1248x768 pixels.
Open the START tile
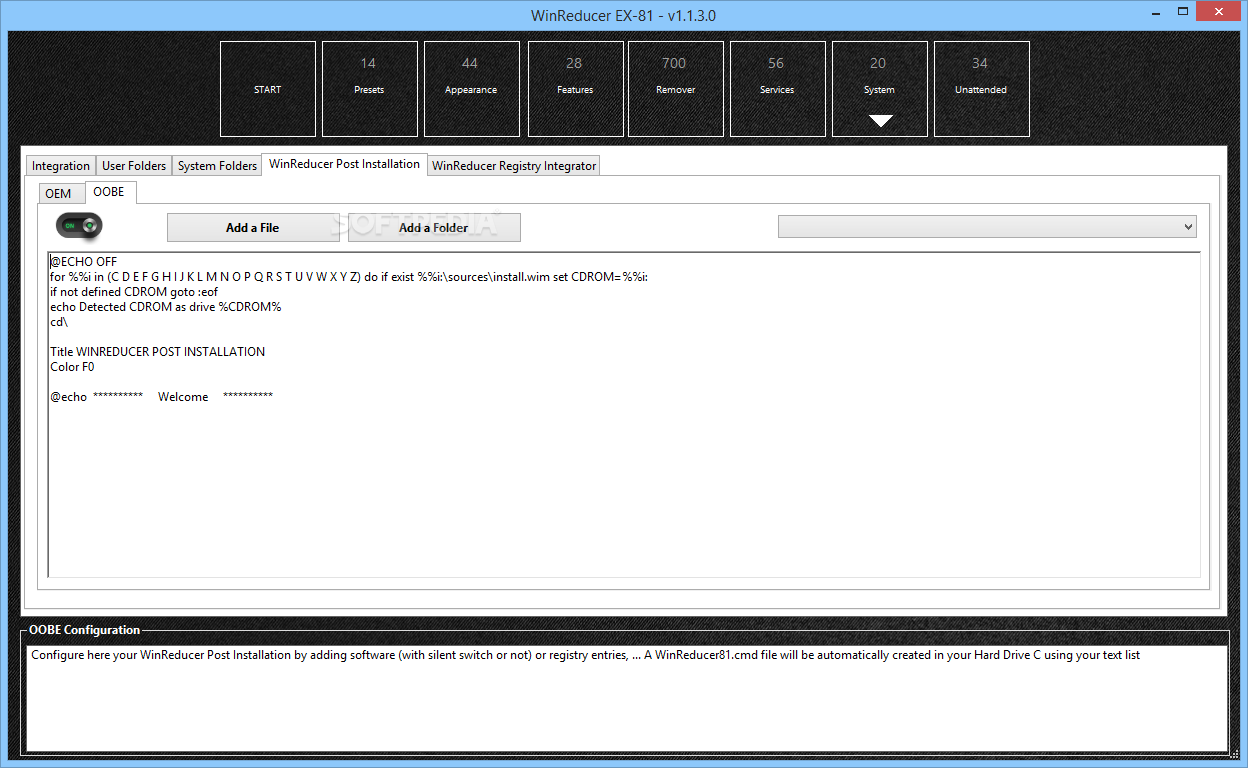tap(268, 89)
